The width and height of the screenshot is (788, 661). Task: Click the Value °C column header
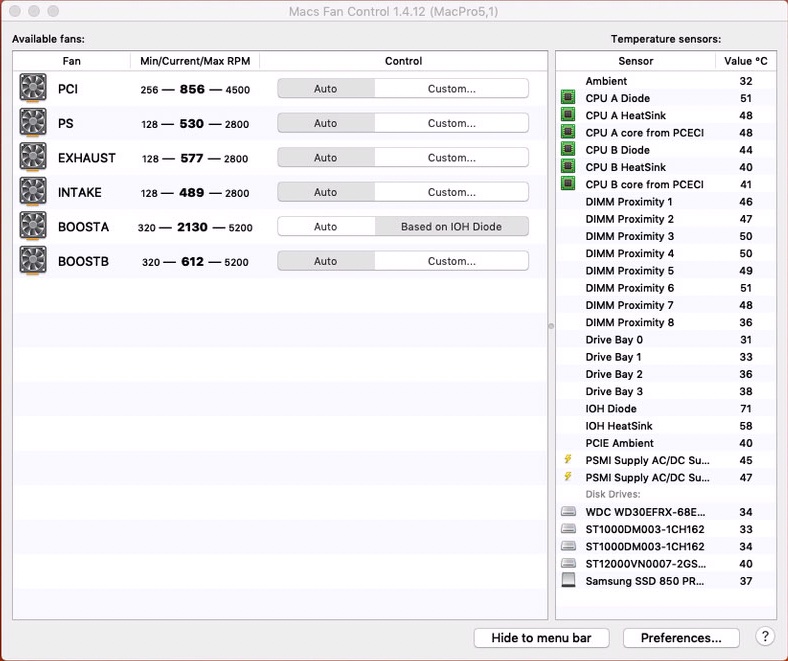click(x=745, y=61)
